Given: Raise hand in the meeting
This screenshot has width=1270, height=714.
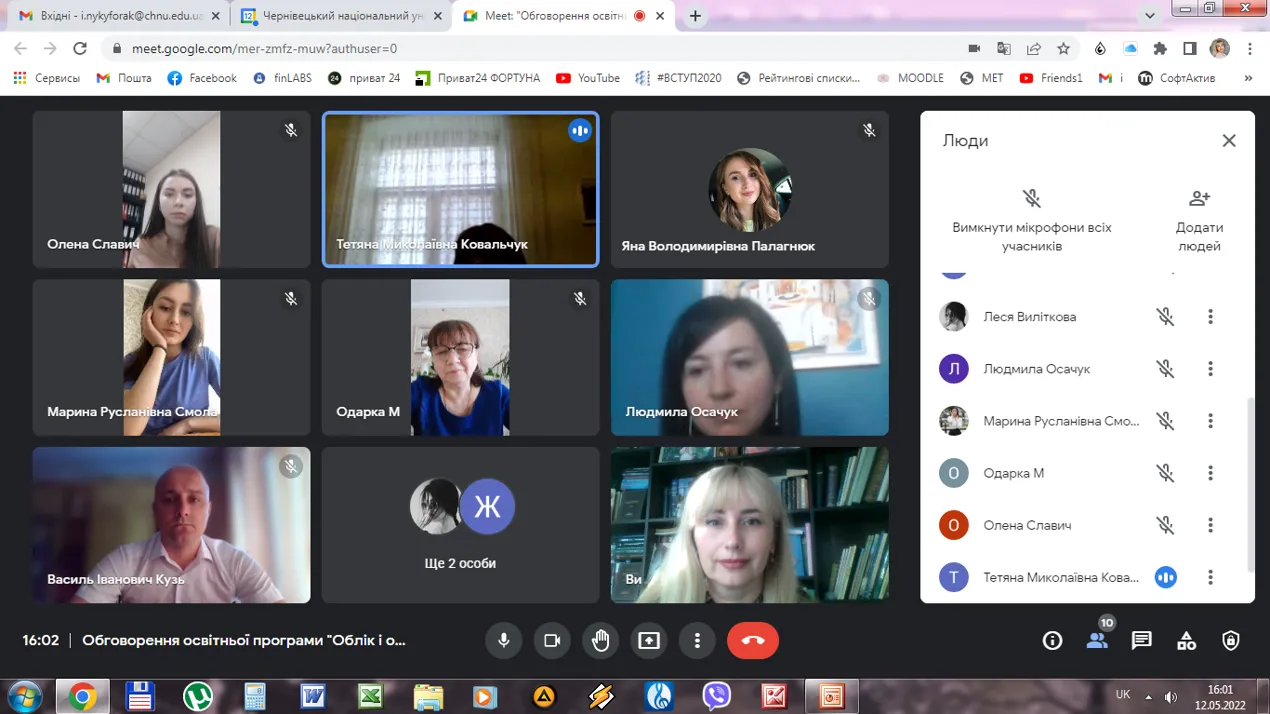Looking at the screenshot, I should click(600, 641).
